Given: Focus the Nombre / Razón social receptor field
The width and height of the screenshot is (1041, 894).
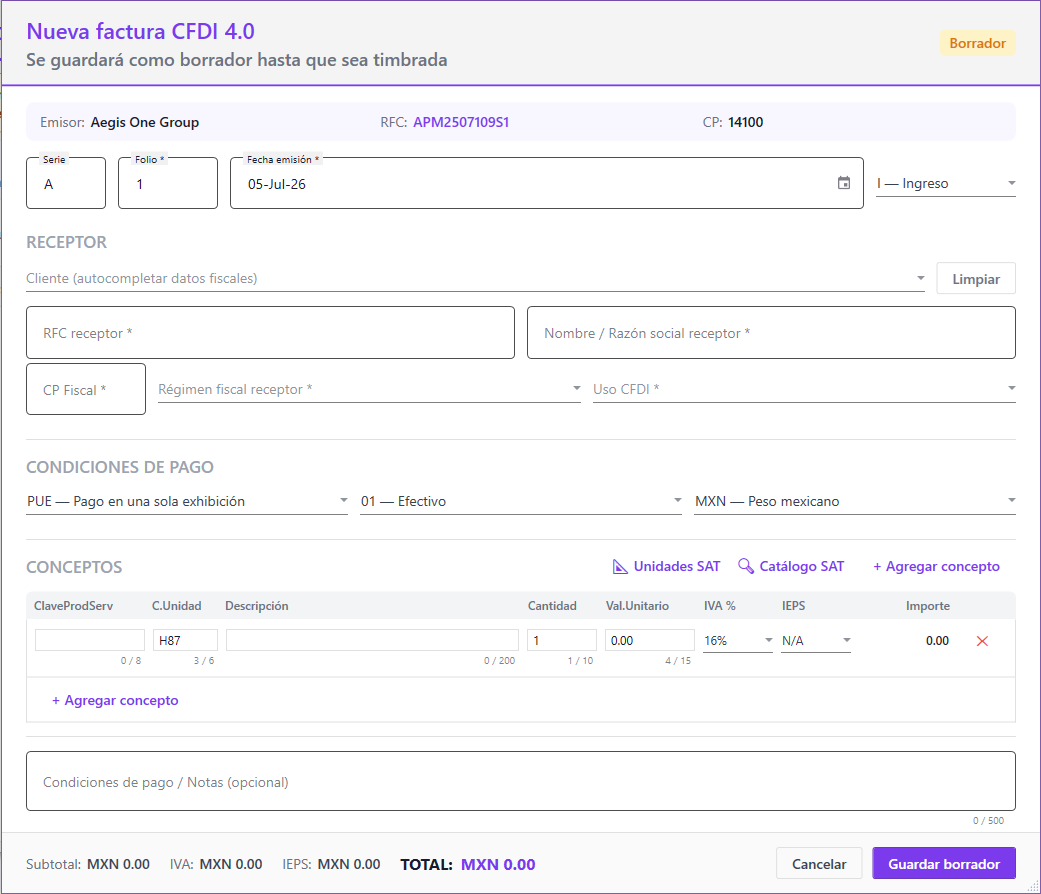Looking at the screenshot, I should click(x=771, y=333).
